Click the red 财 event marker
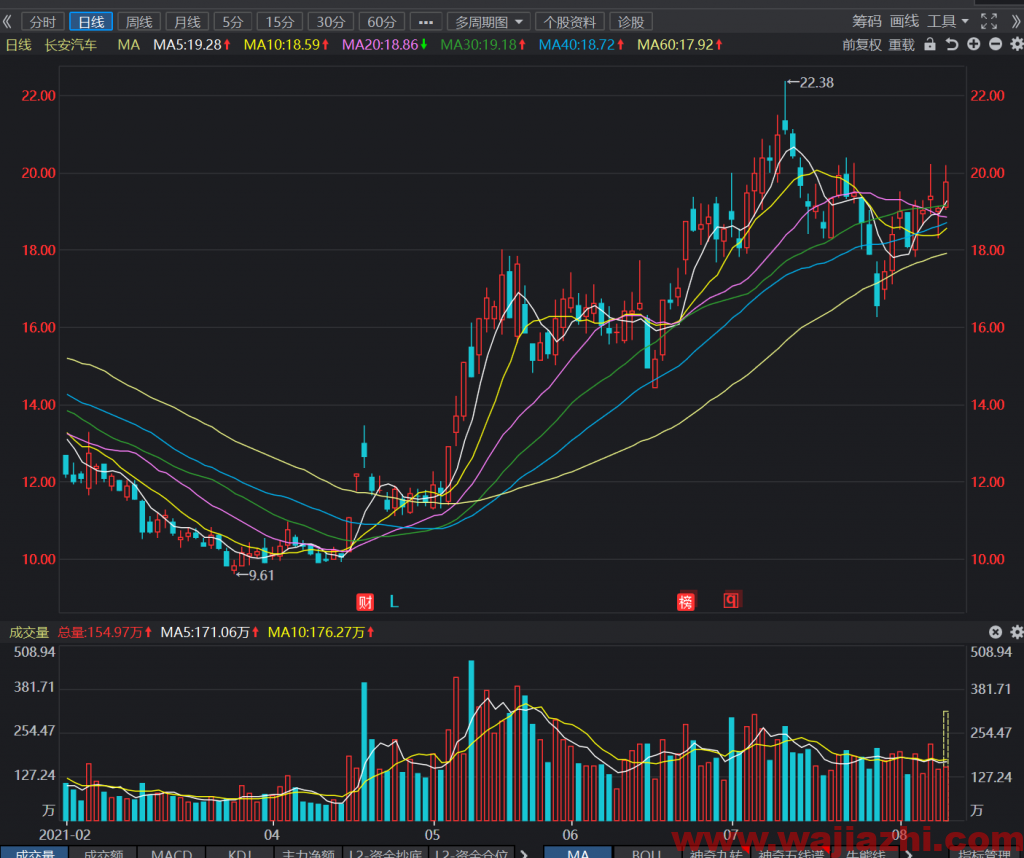This screenshot has width=1024, height=858. click(x=365, y=601)
